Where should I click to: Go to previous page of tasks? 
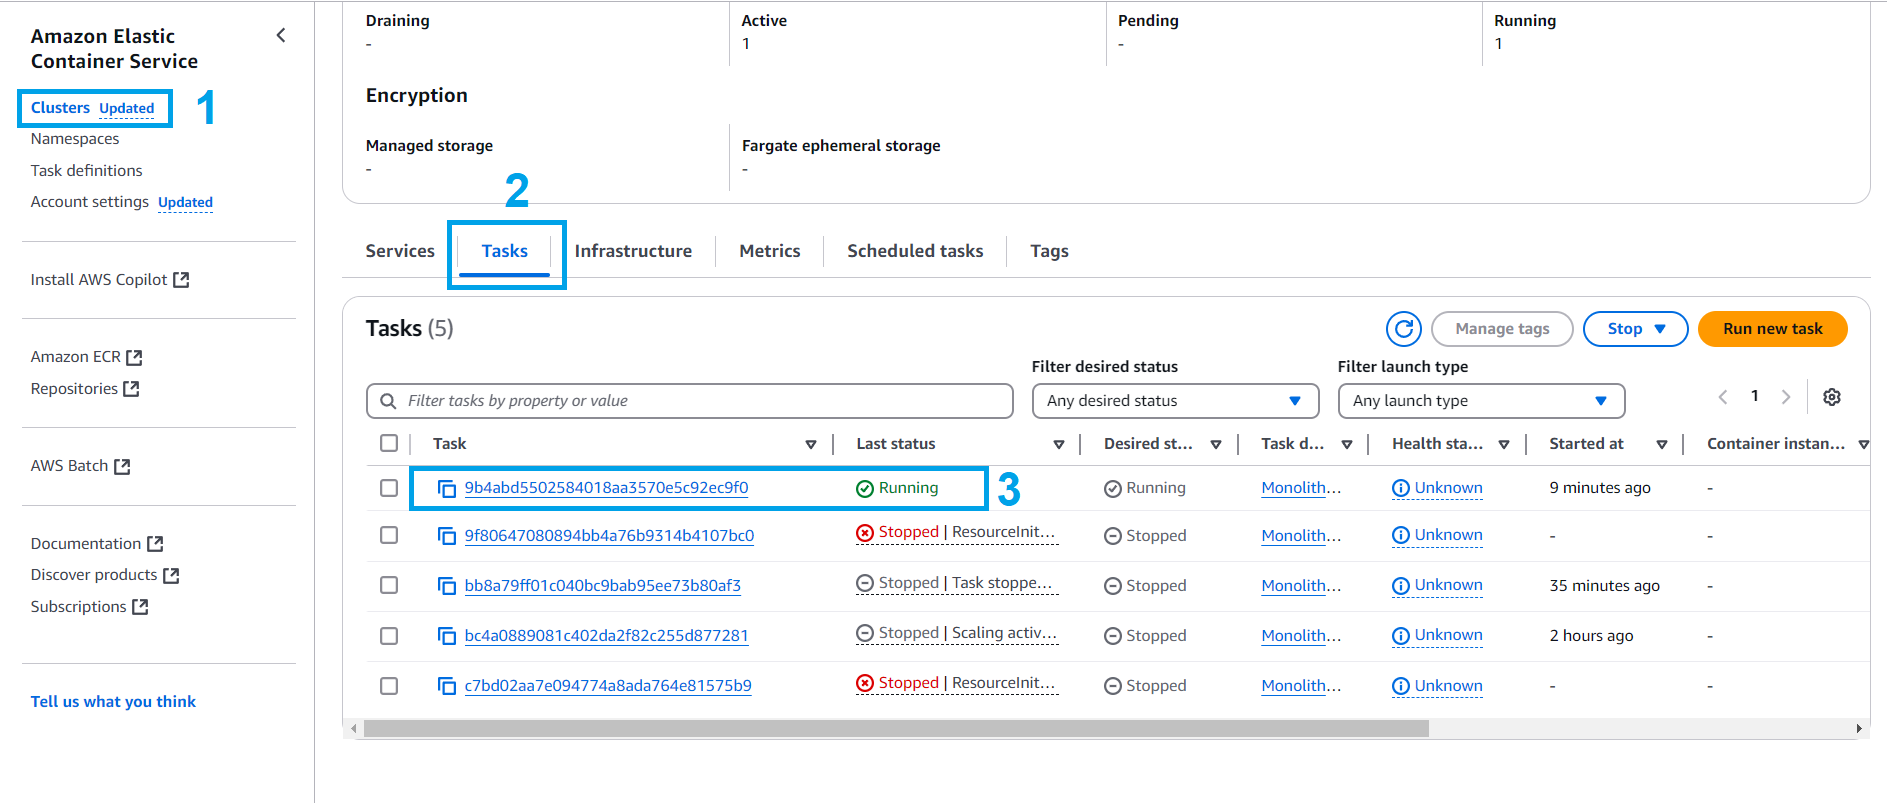pyautogui.click(x=1723, y=397)
